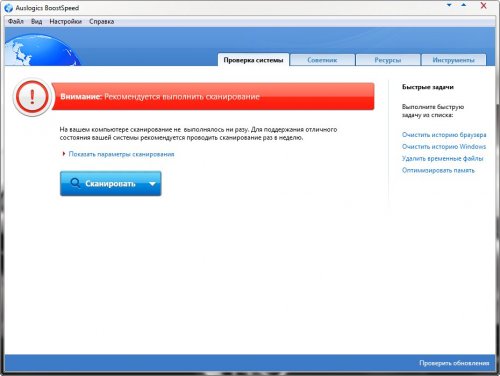Click Оптимизировать память link

click(438, 170)
